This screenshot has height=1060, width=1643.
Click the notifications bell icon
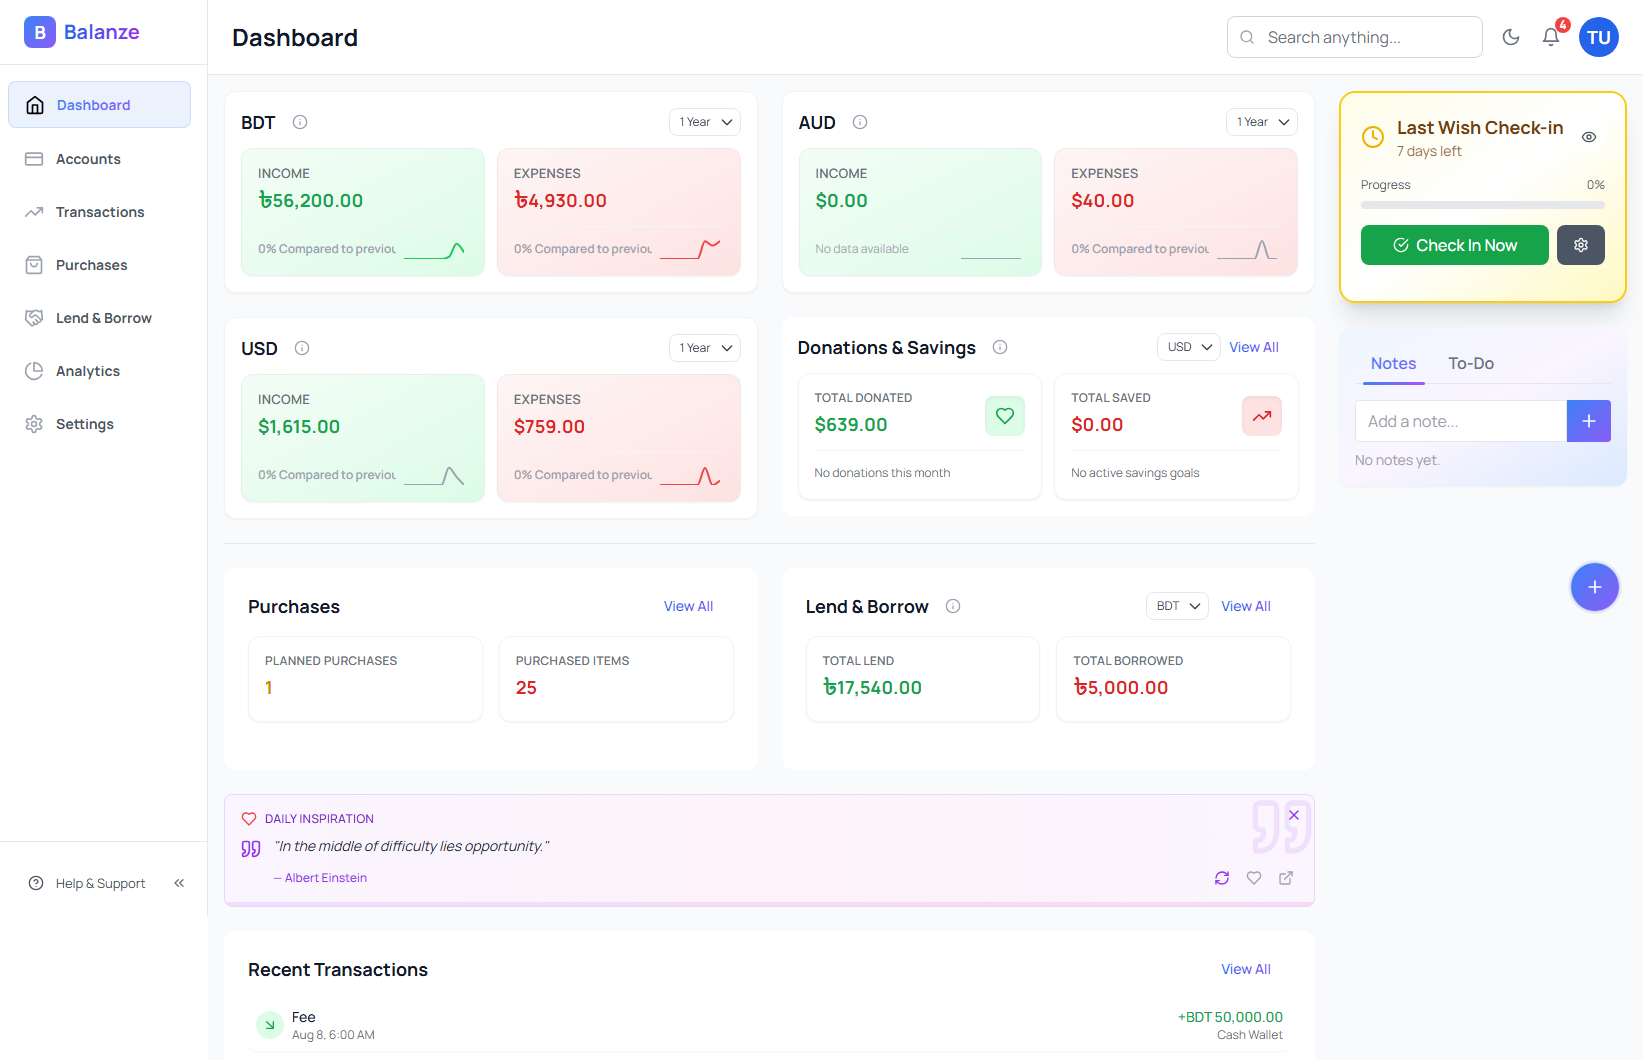[x=1551, y=37]
